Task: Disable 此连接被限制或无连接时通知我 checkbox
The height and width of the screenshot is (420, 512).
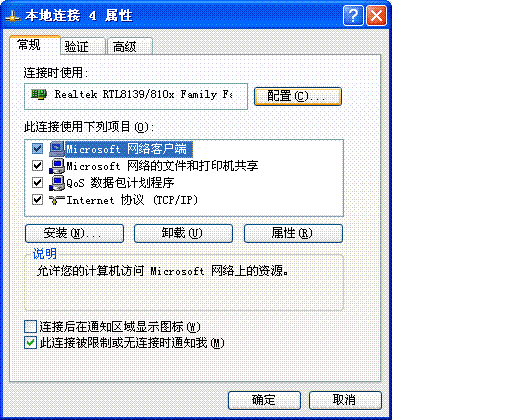Action: point(30,343)
